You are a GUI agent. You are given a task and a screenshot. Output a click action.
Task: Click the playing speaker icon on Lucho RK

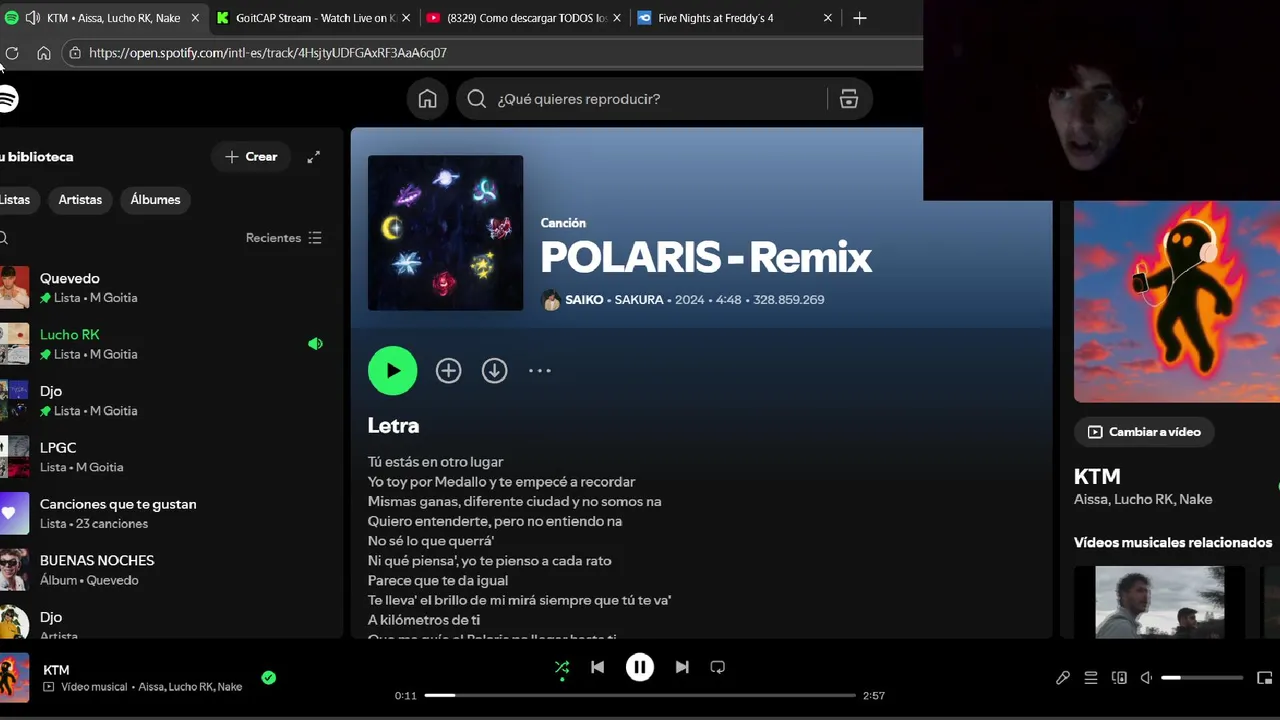coord(315,344)
